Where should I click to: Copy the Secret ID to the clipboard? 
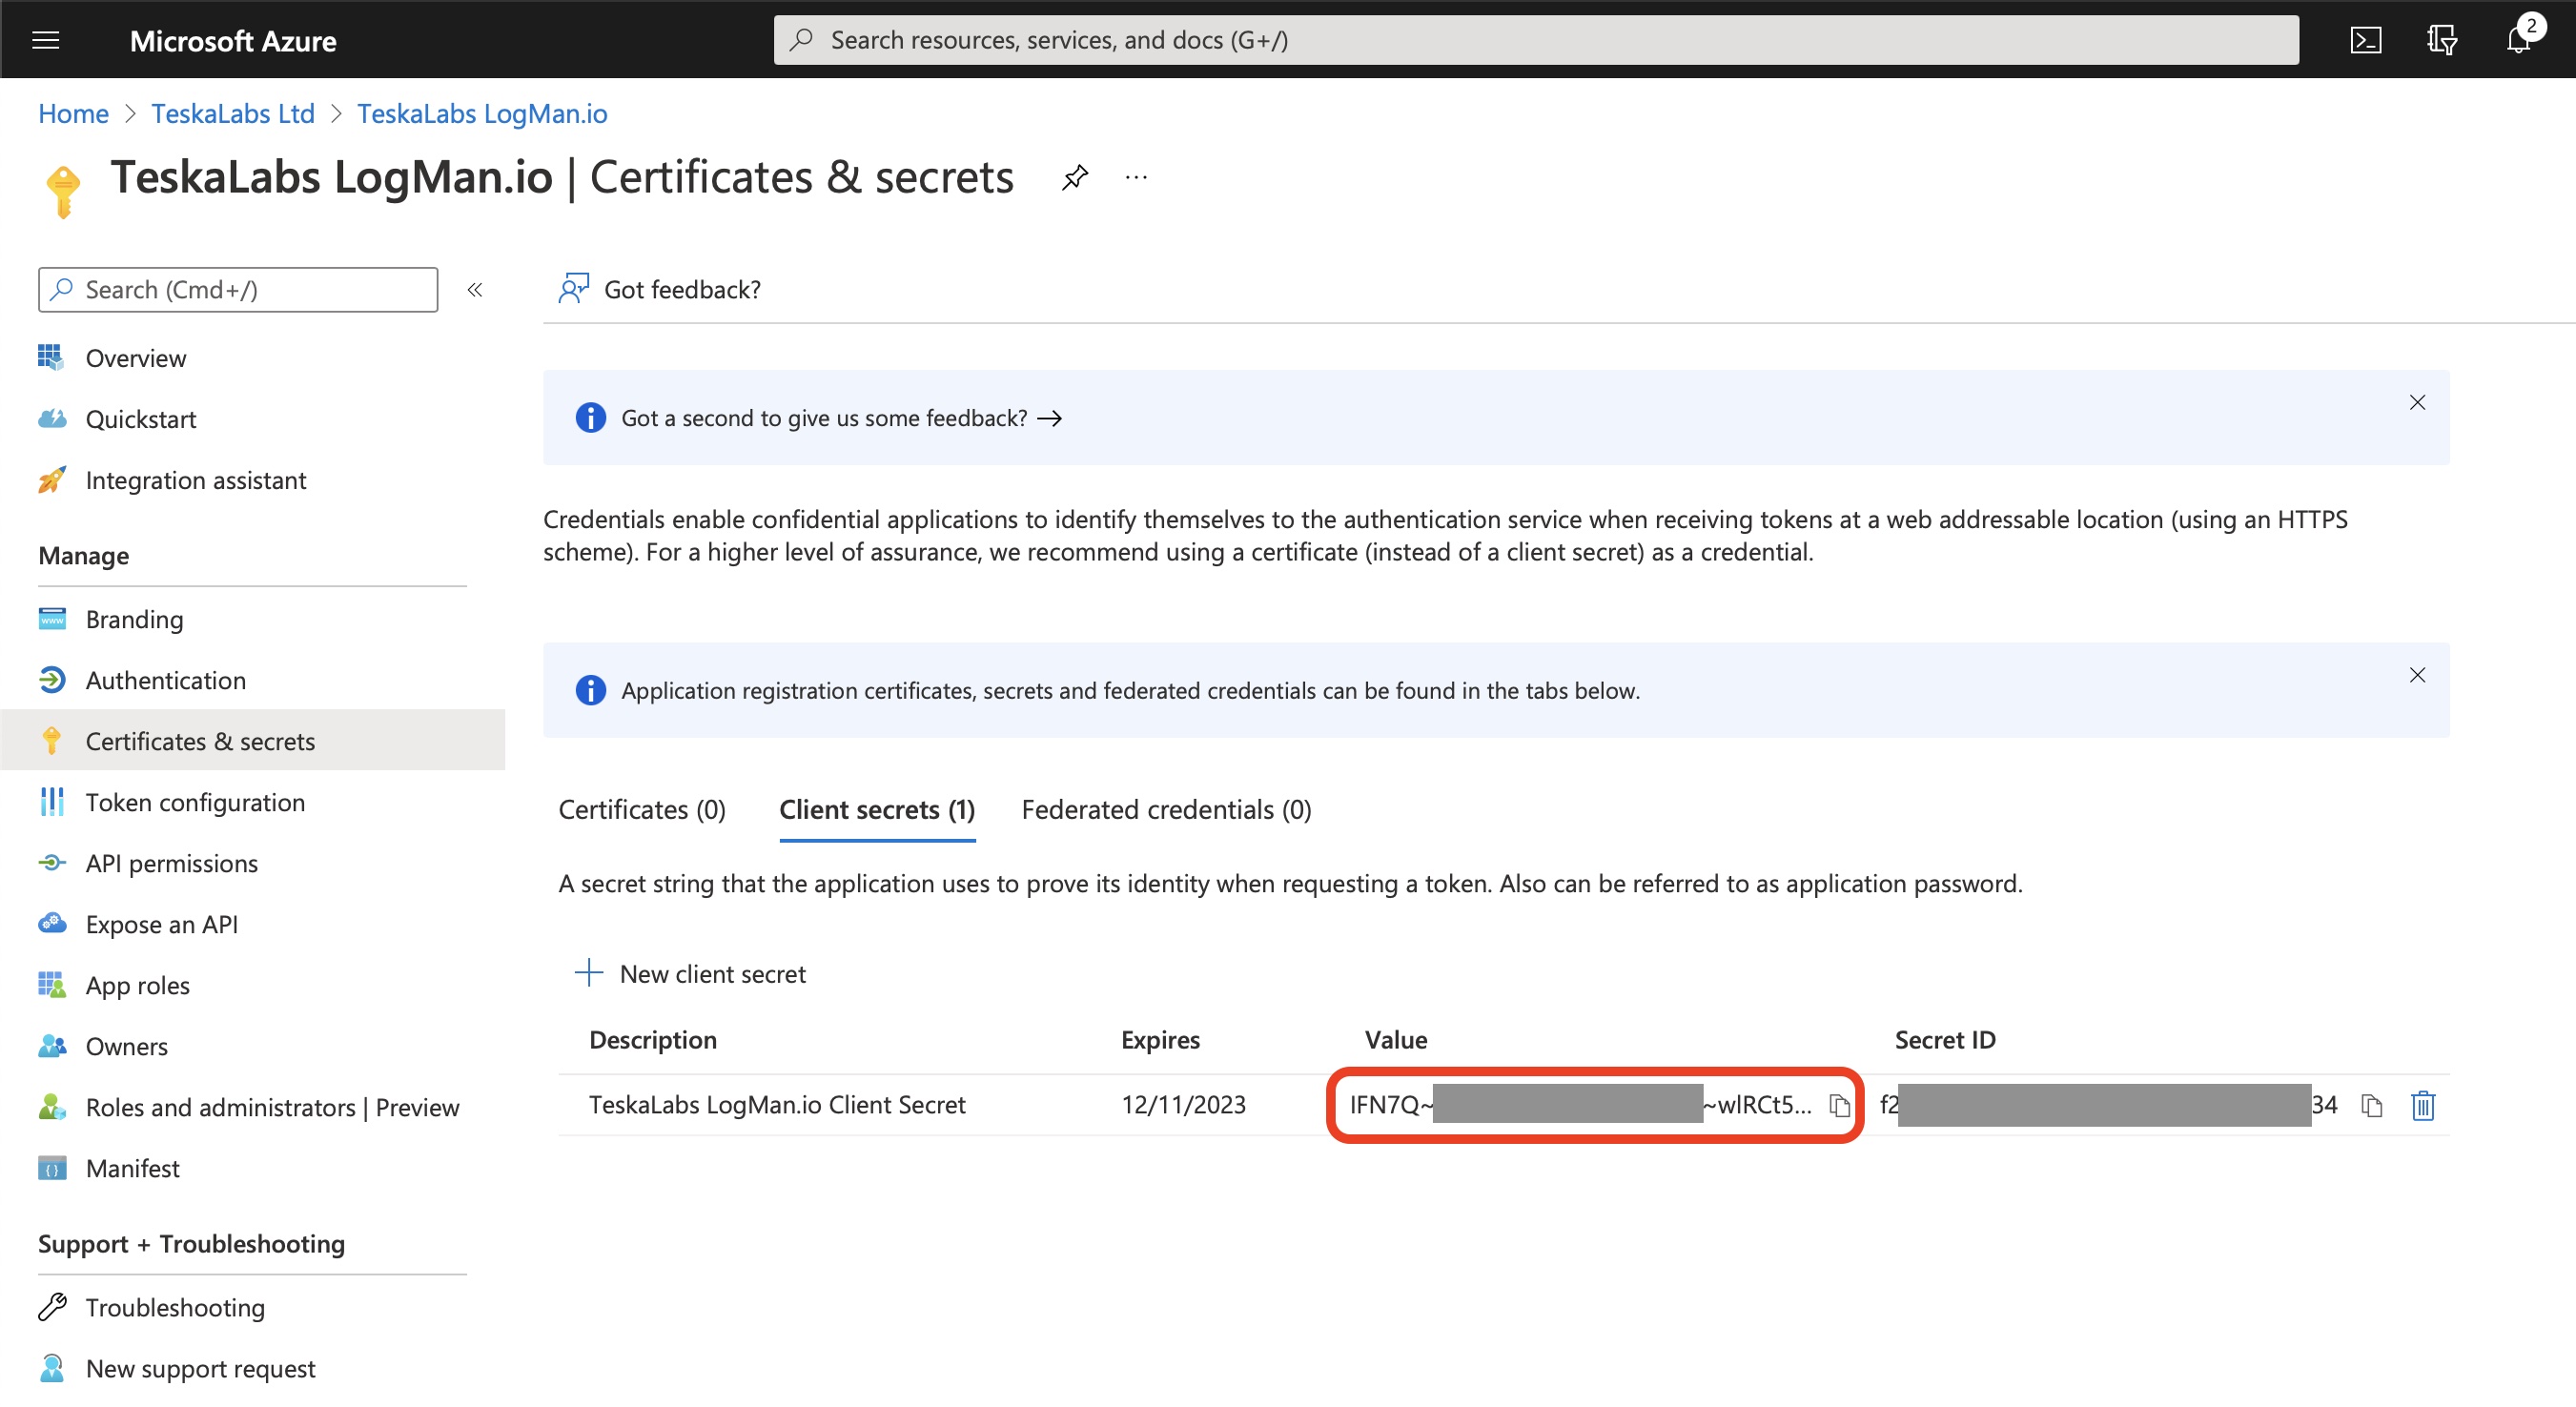tap(2371, 1105)
